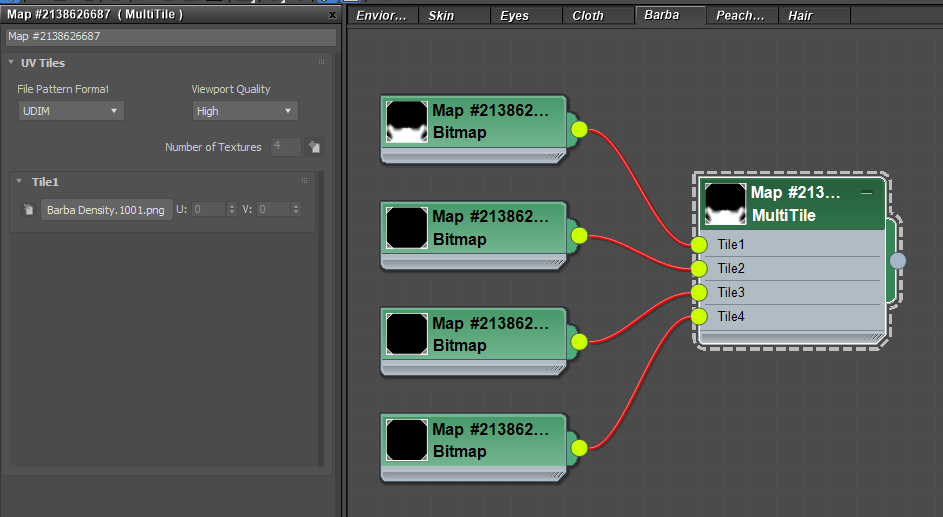Click the bottom Bitmap node's output socket
Screen dimensions: 943x517
(579, 447)
